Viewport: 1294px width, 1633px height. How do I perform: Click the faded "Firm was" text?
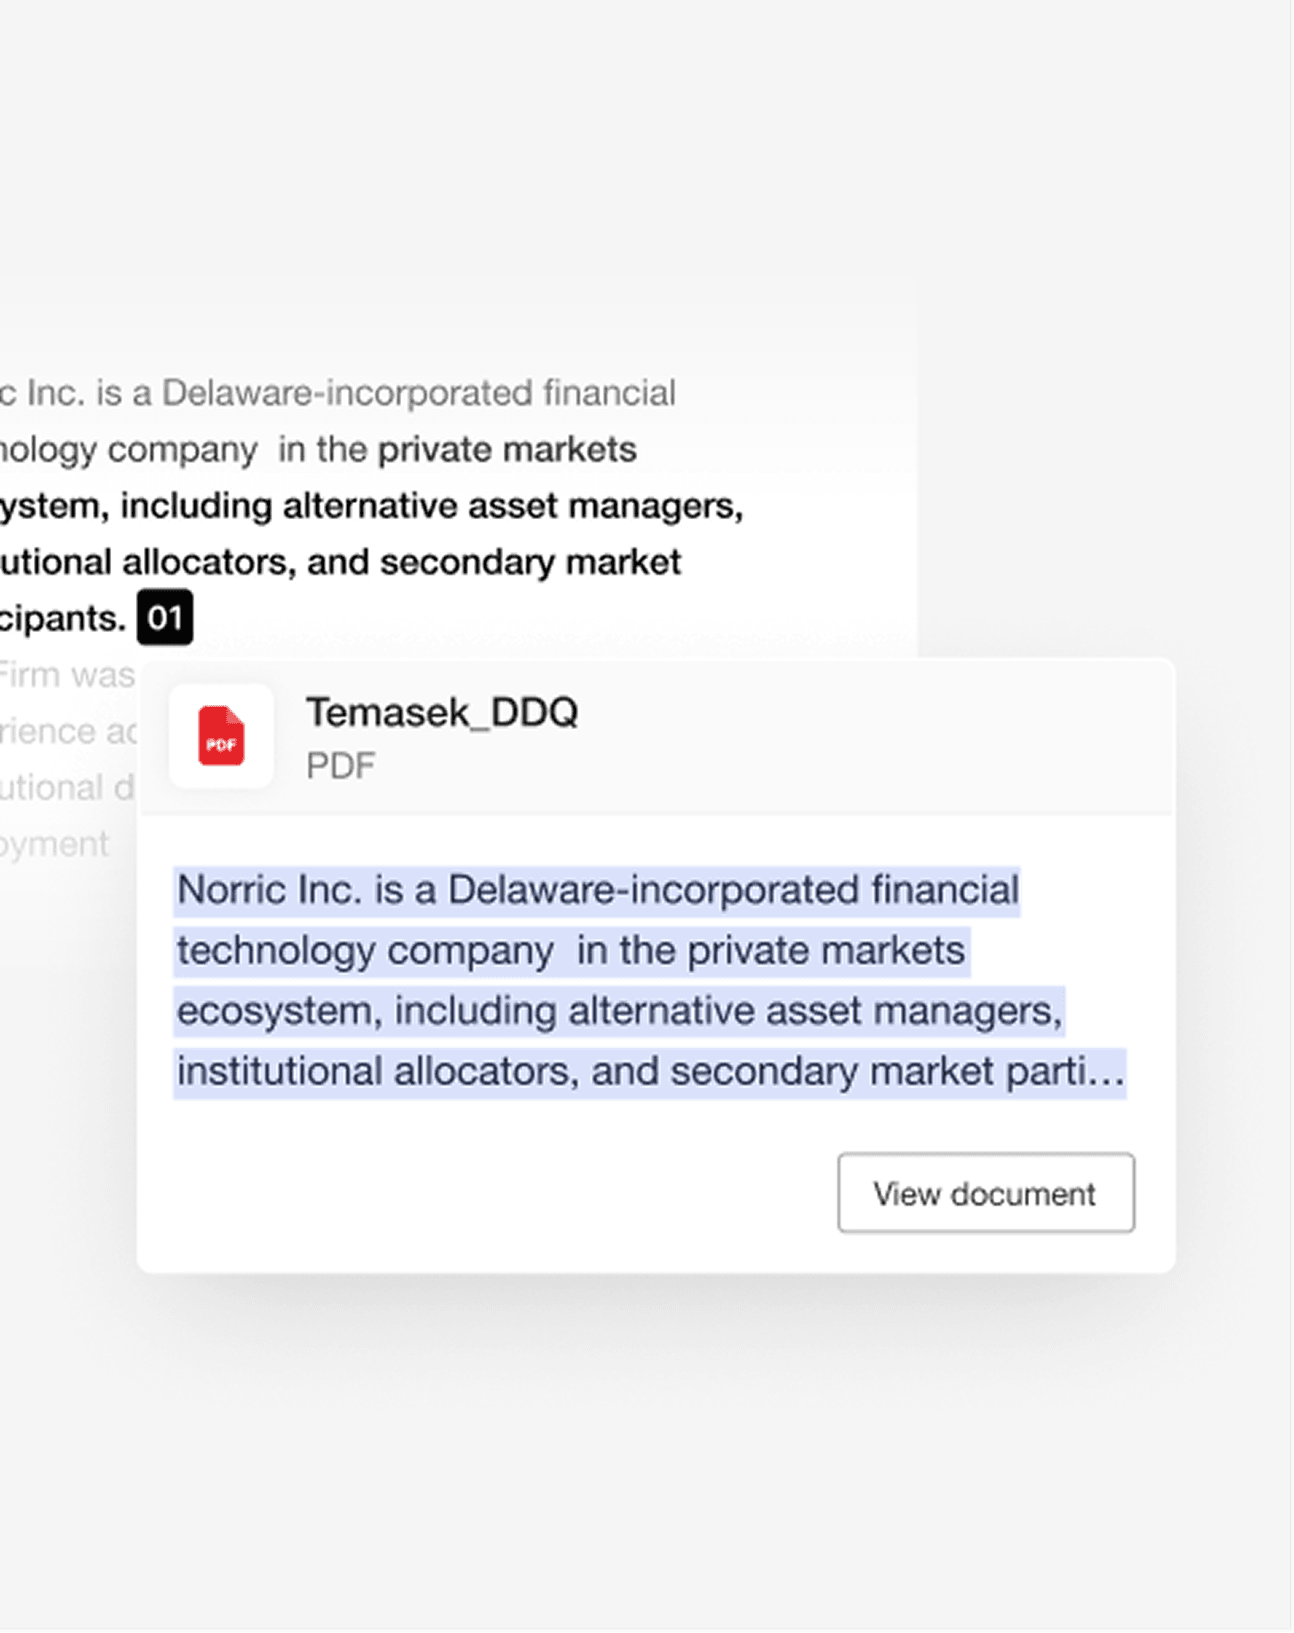(x=66, y=675)
